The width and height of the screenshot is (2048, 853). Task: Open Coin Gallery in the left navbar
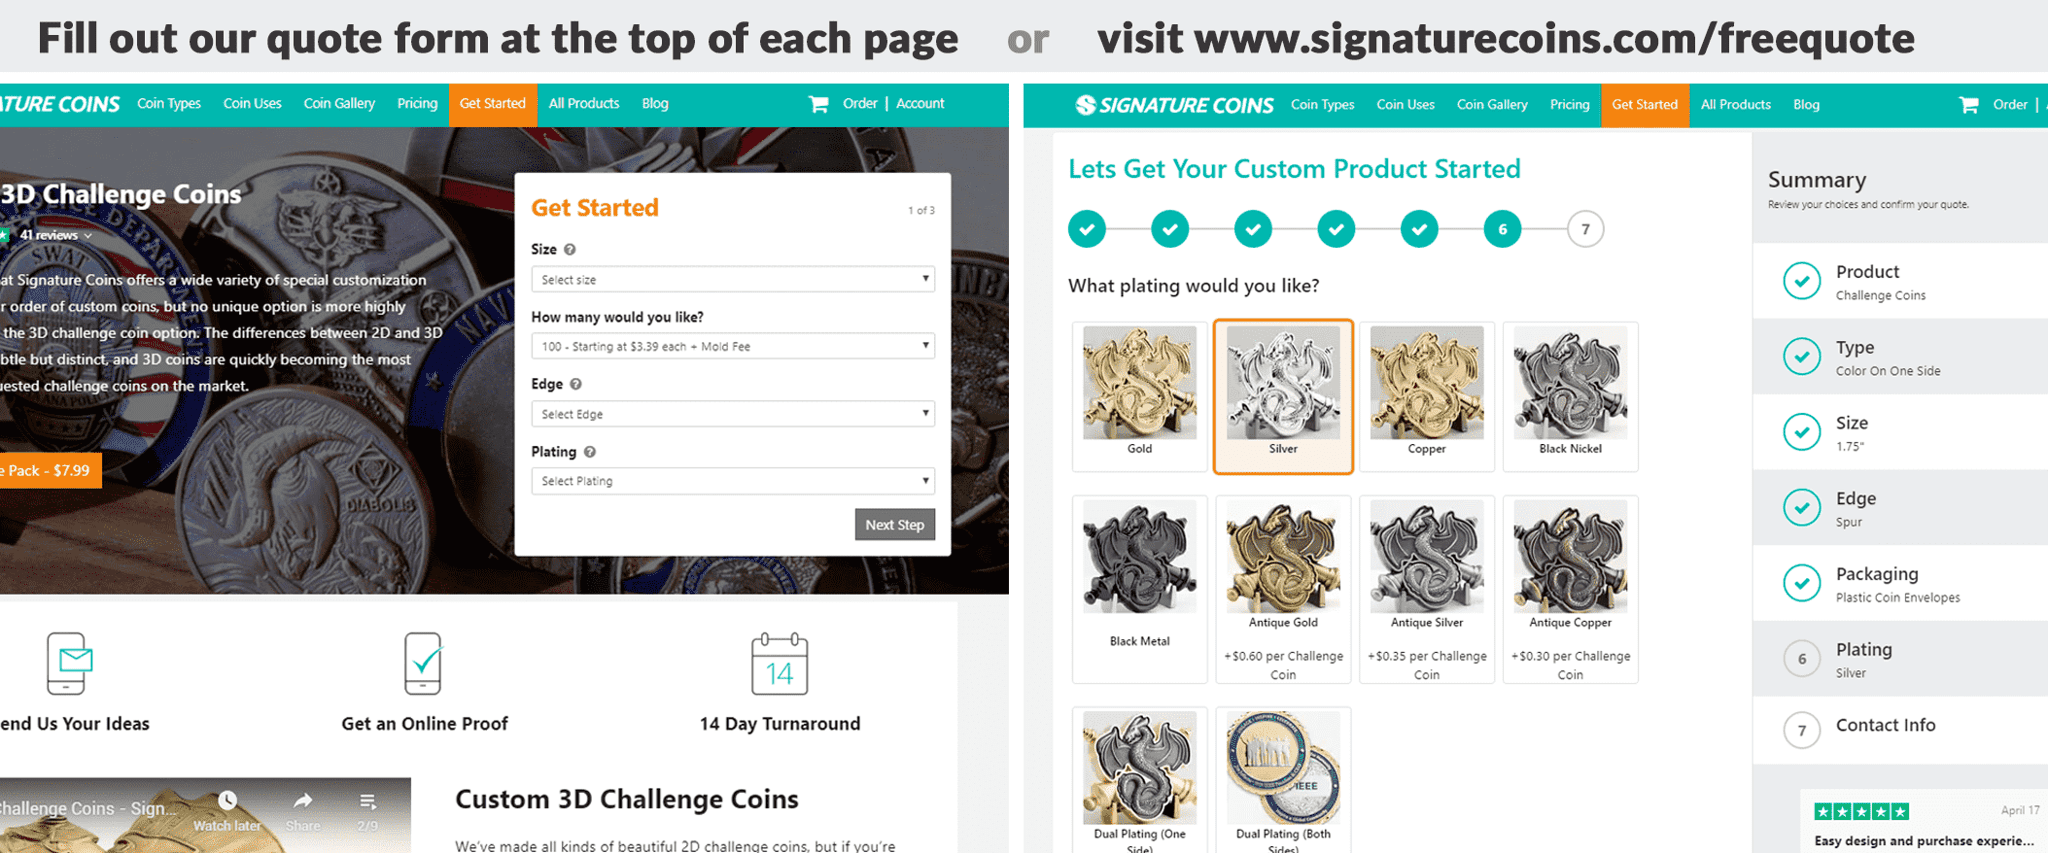(339, 104)
